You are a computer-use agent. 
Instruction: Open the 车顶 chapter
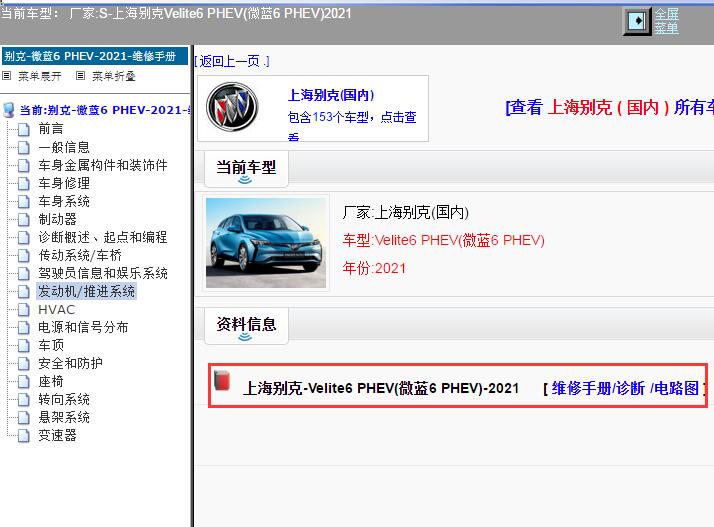coord(51,345)
